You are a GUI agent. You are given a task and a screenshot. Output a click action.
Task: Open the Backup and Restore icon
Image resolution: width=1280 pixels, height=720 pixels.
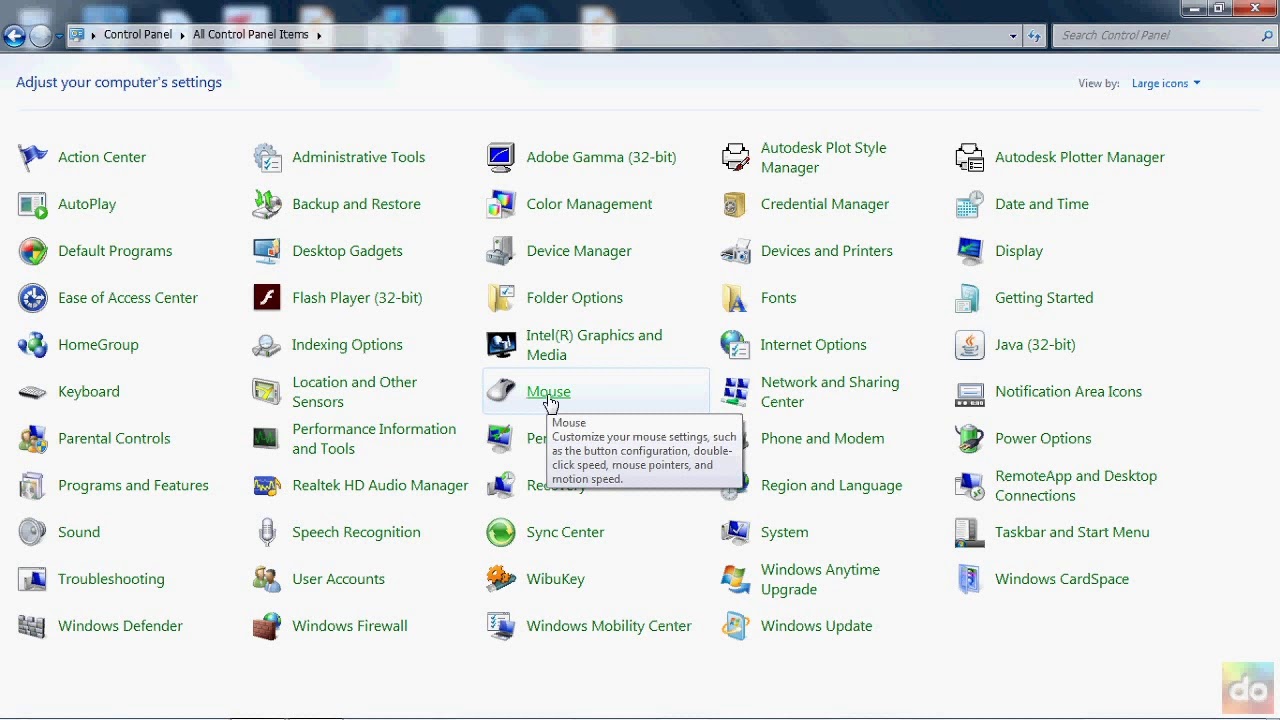267,204
